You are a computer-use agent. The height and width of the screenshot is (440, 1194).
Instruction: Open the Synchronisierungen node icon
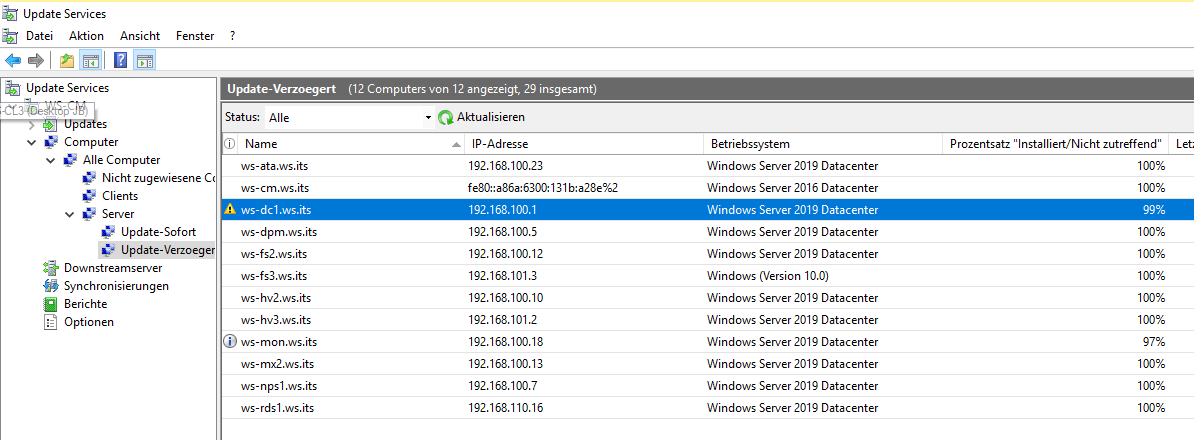click(x=50, y=286)
